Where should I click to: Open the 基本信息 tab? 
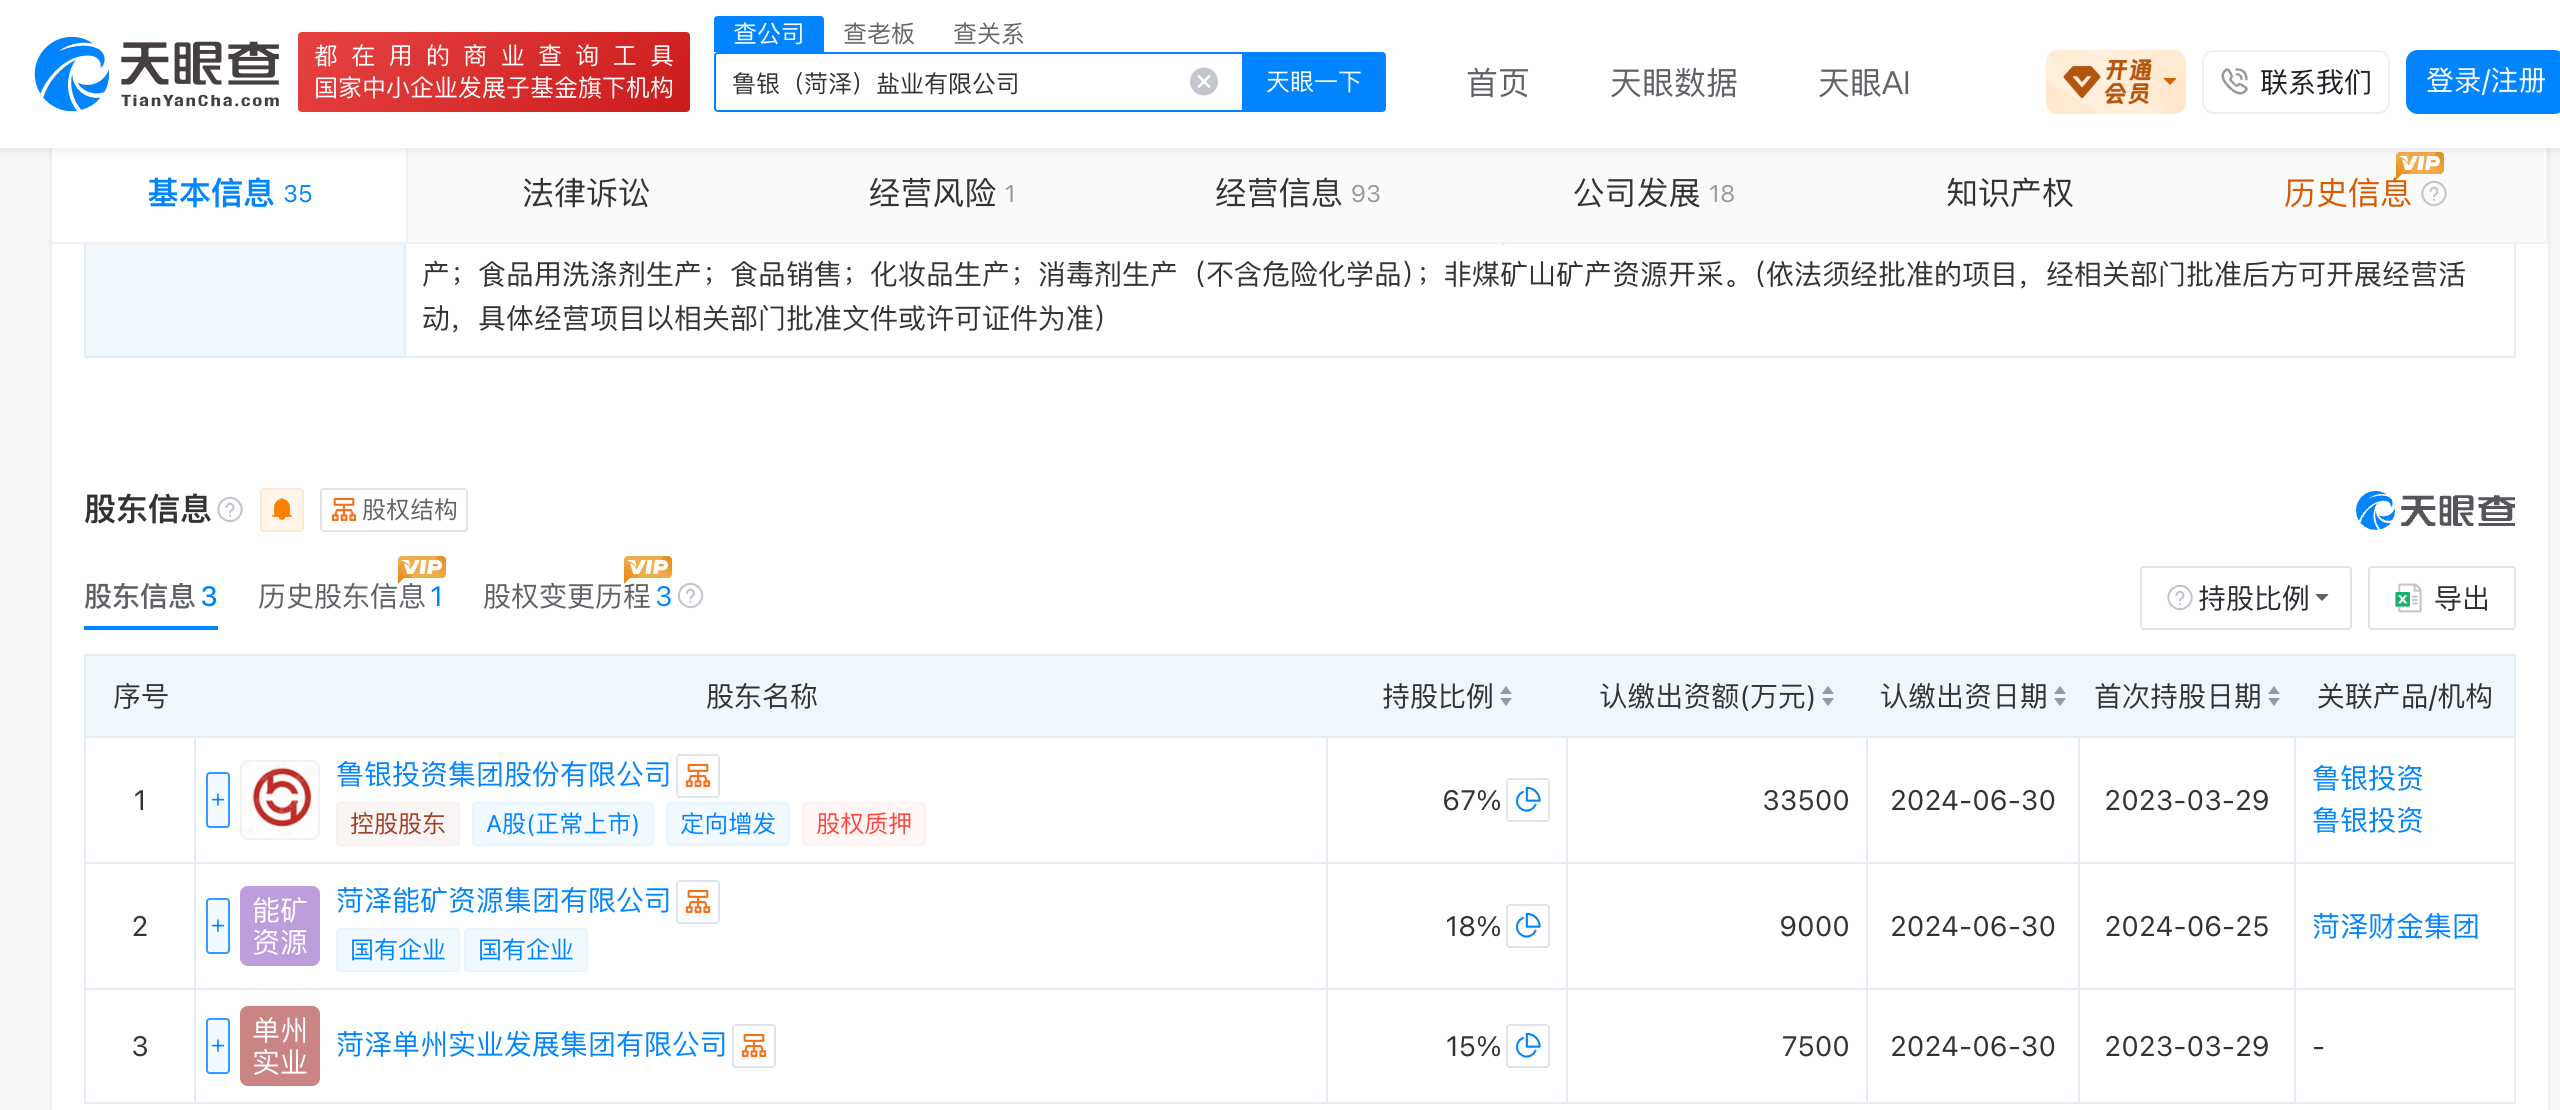click(230, 193)
